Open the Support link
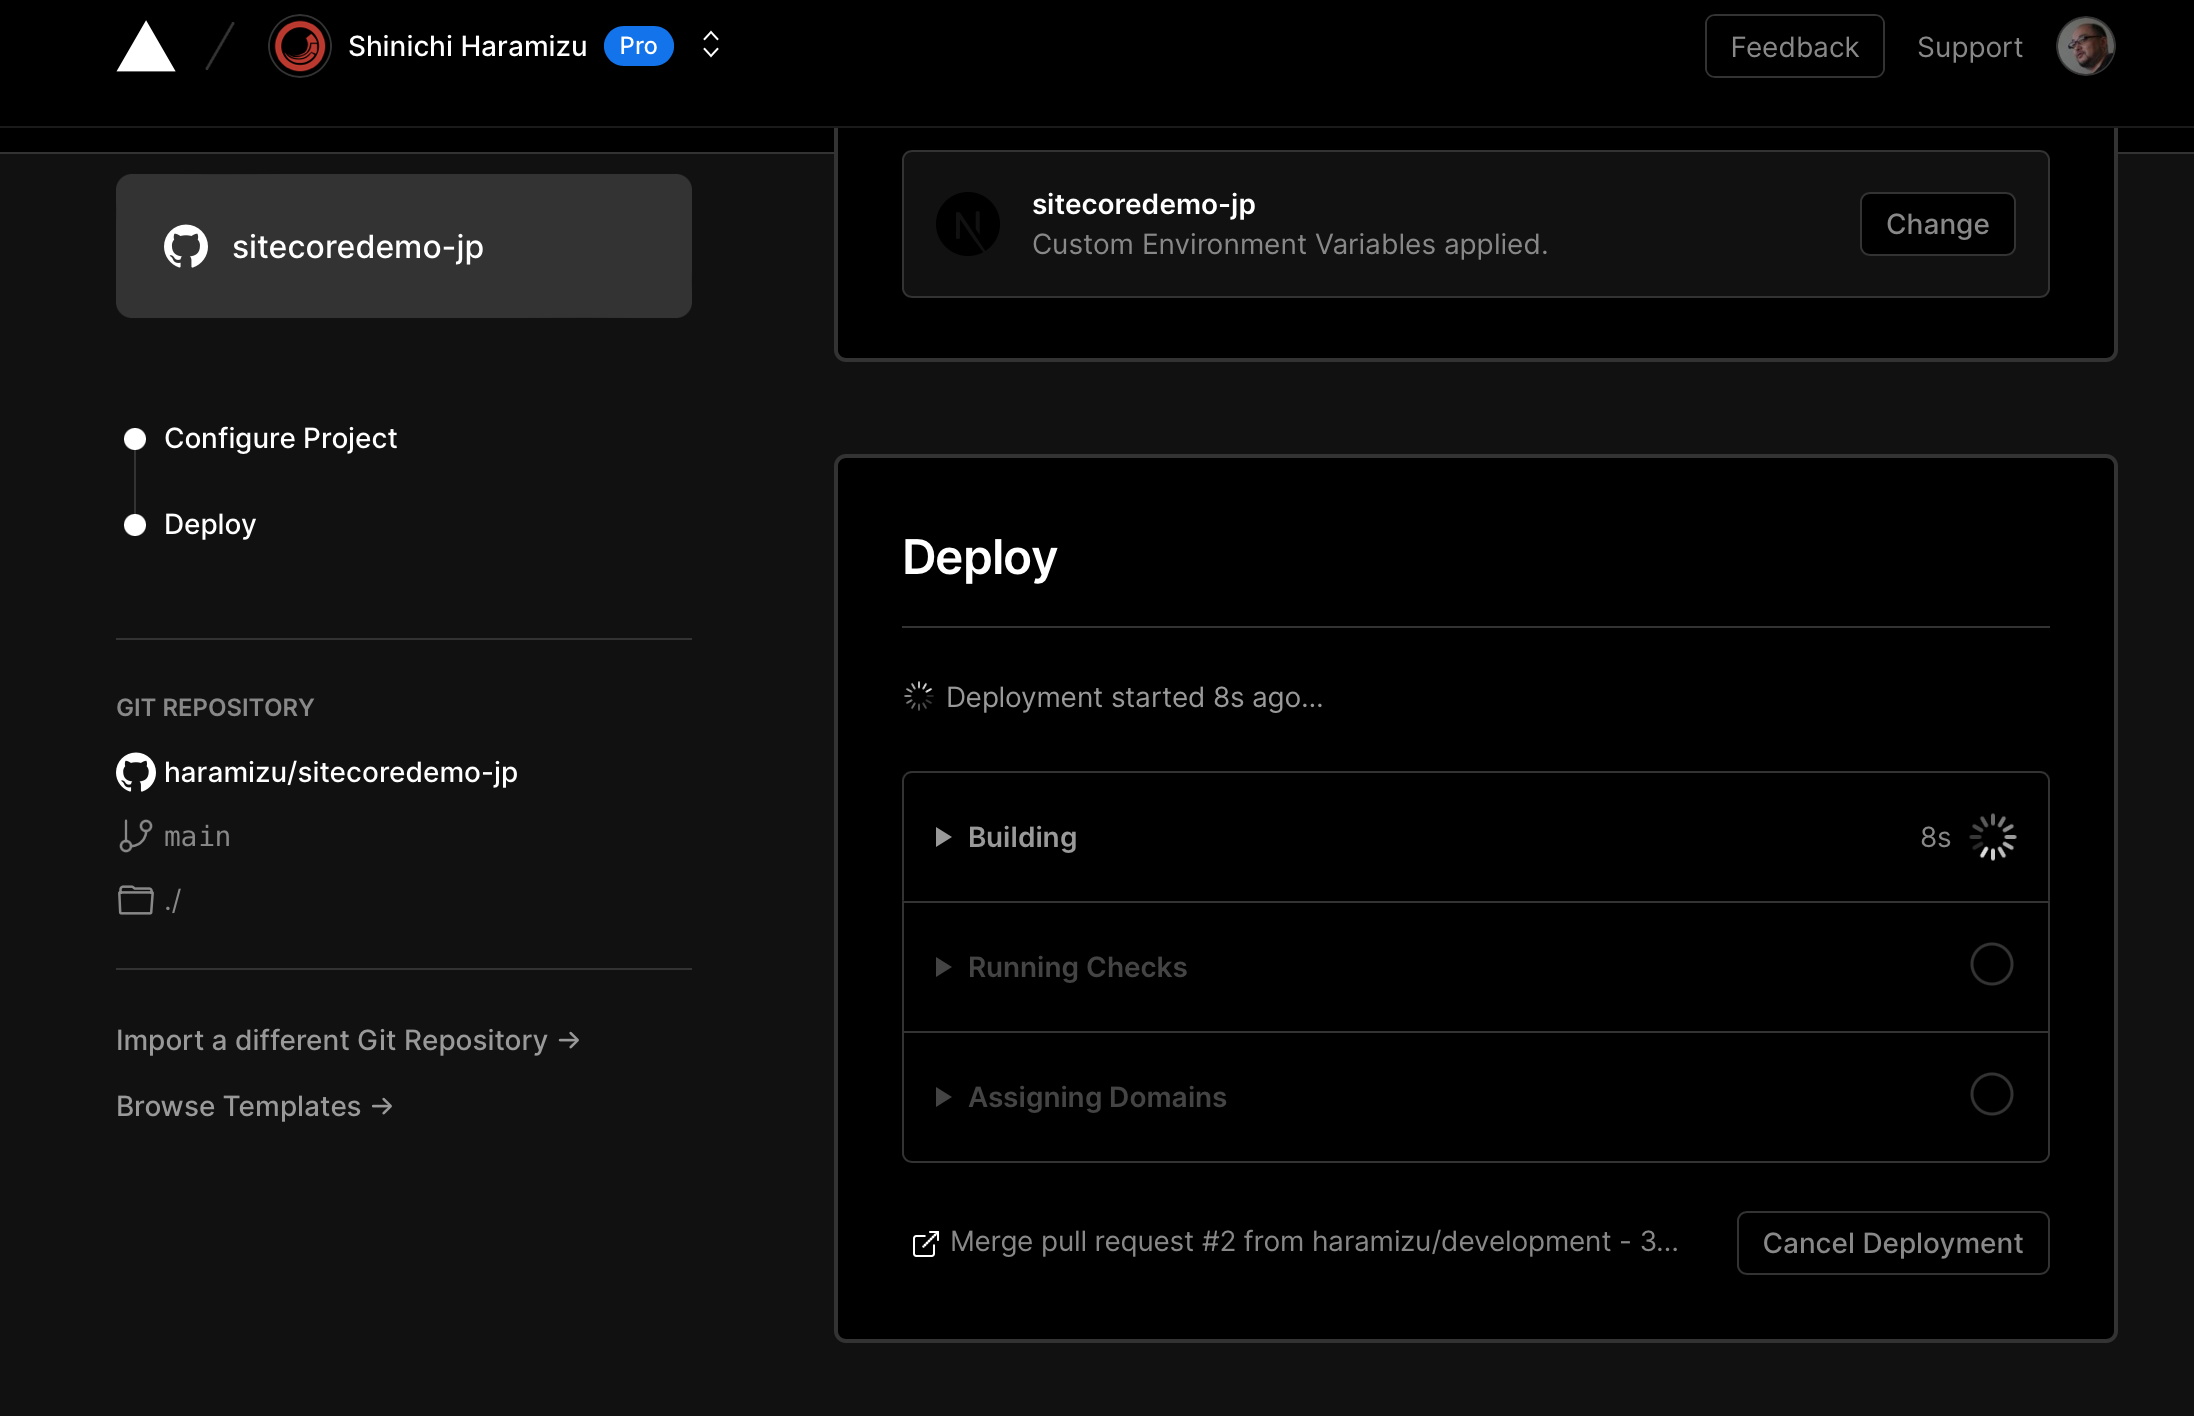Viewport: 2194px width, 1416px height. coord(1969,47)
